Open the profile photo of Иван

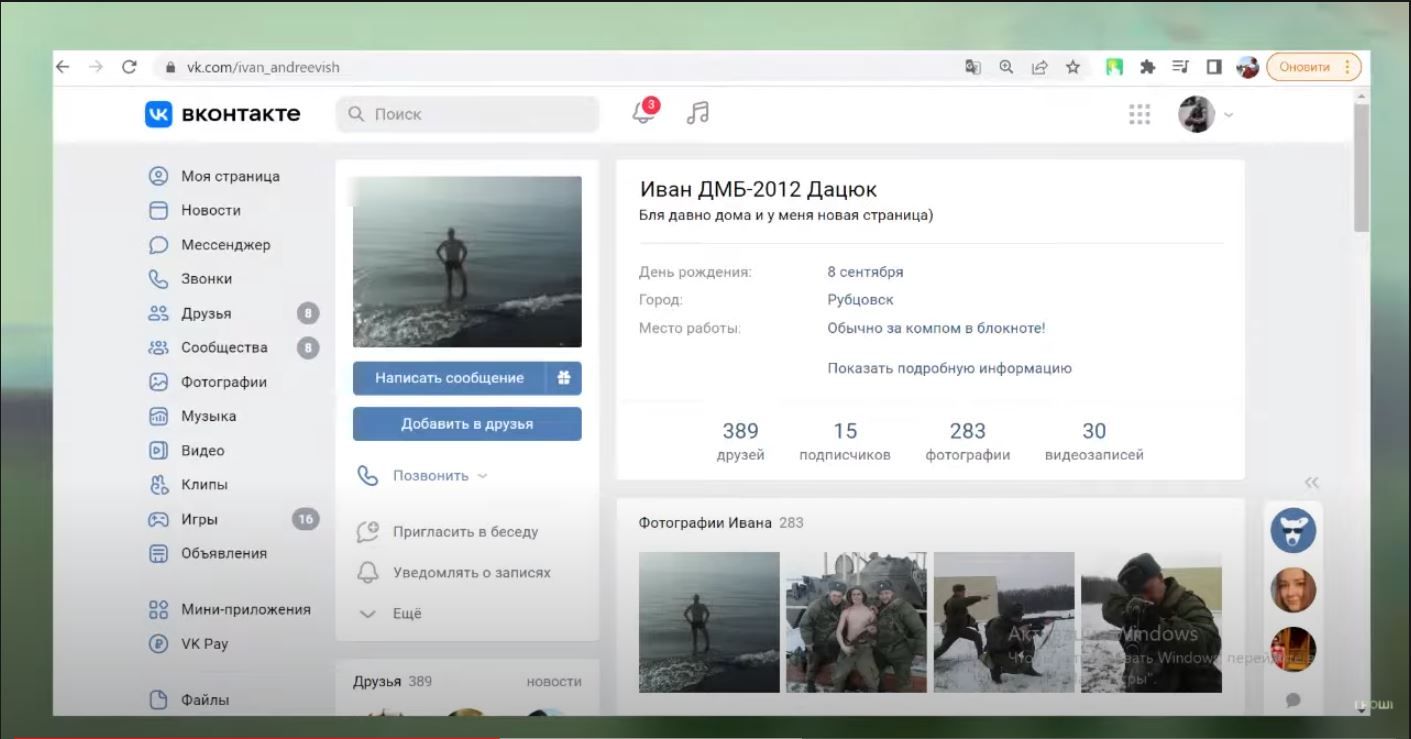467,262
